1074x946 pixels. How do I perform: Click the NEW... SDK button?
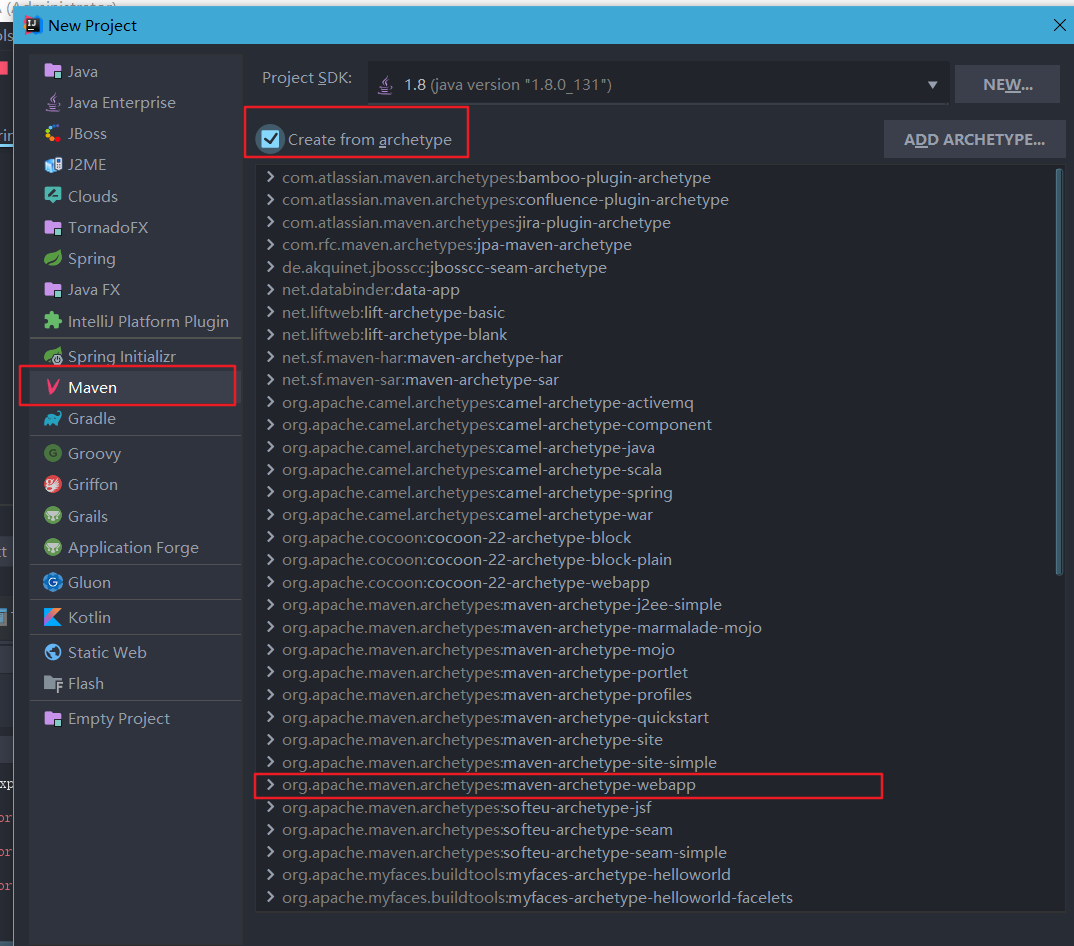pyautogui.click(x=1007, y=84)
